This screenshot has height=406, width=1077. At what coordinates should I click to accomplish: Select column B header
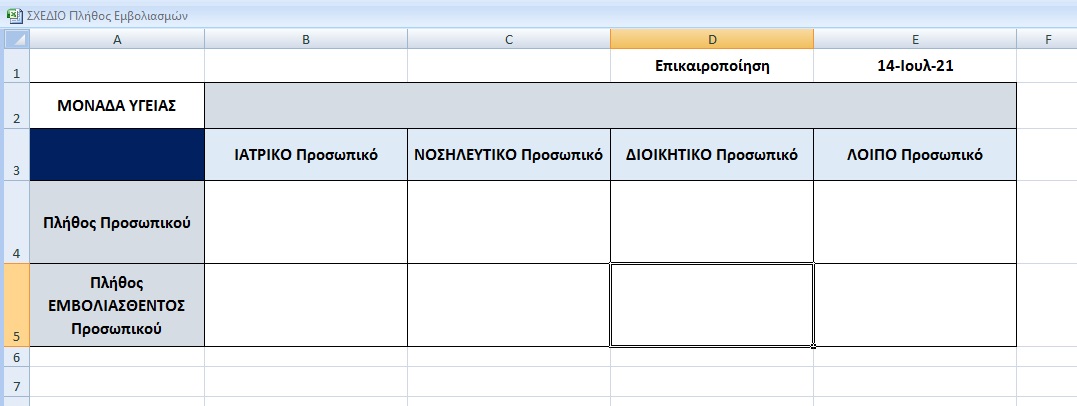tap(305, 39)
